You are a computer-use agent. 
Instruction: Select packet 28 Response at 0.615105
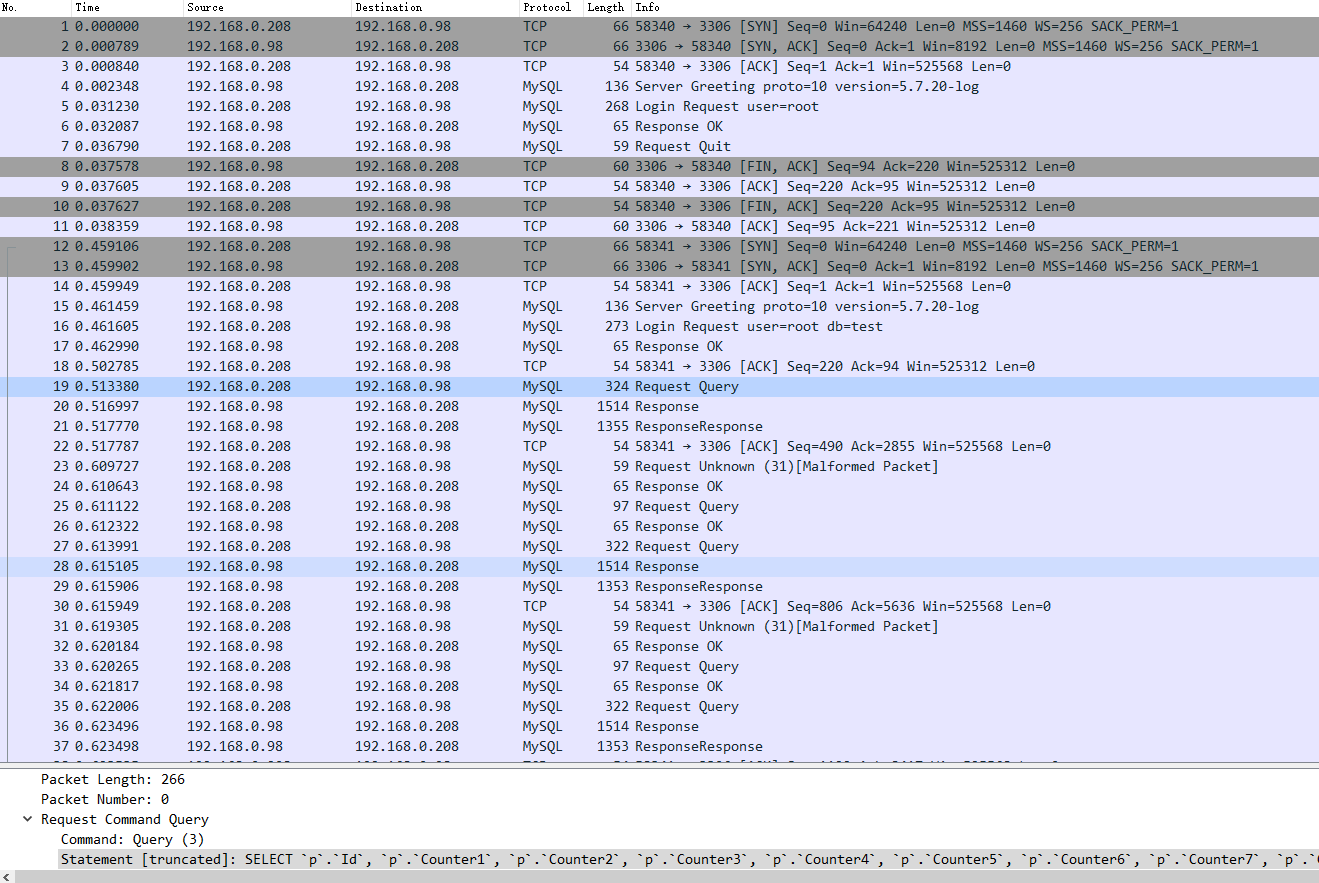[659, 566]
